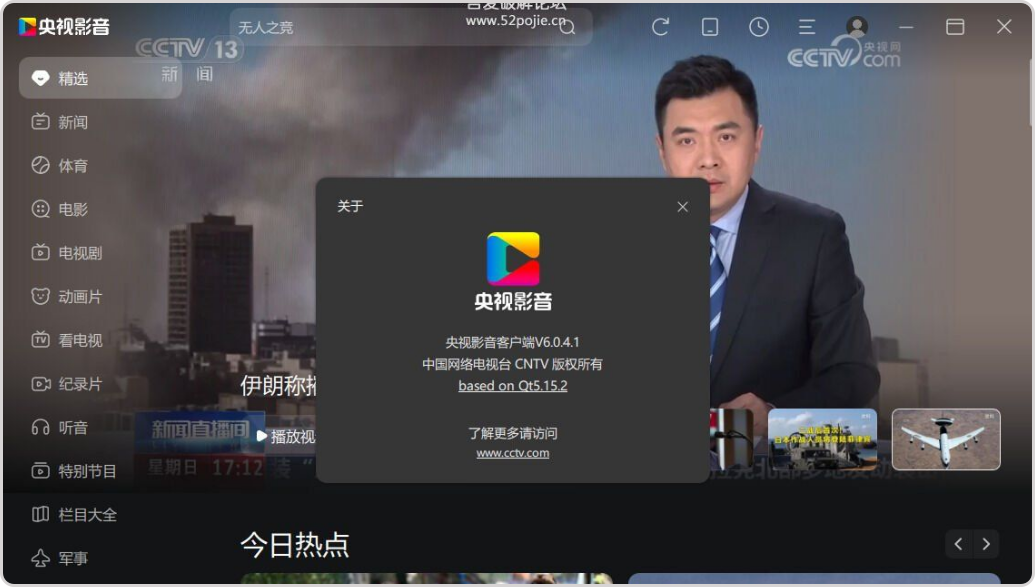Image resolution: width=1035 pixels, height=587 pixels.
Task: Click the refresh icon in top toolbar
Action: 660,27
